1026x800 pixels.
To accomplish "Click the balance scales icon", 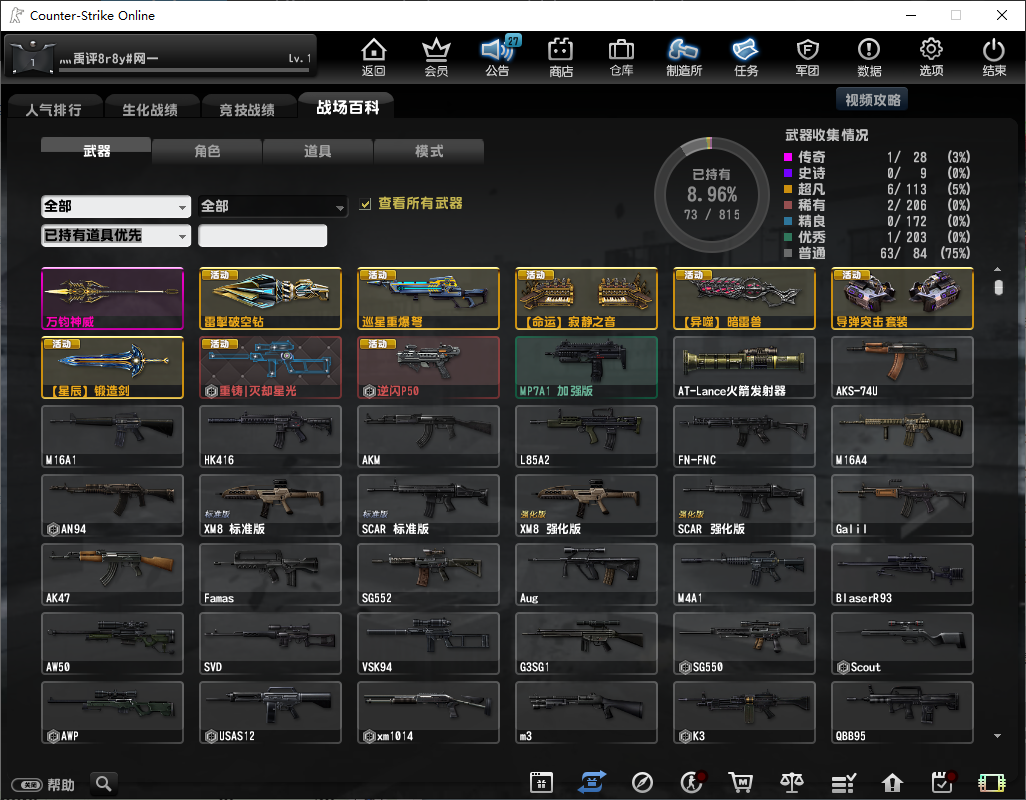I will point(792,782).
